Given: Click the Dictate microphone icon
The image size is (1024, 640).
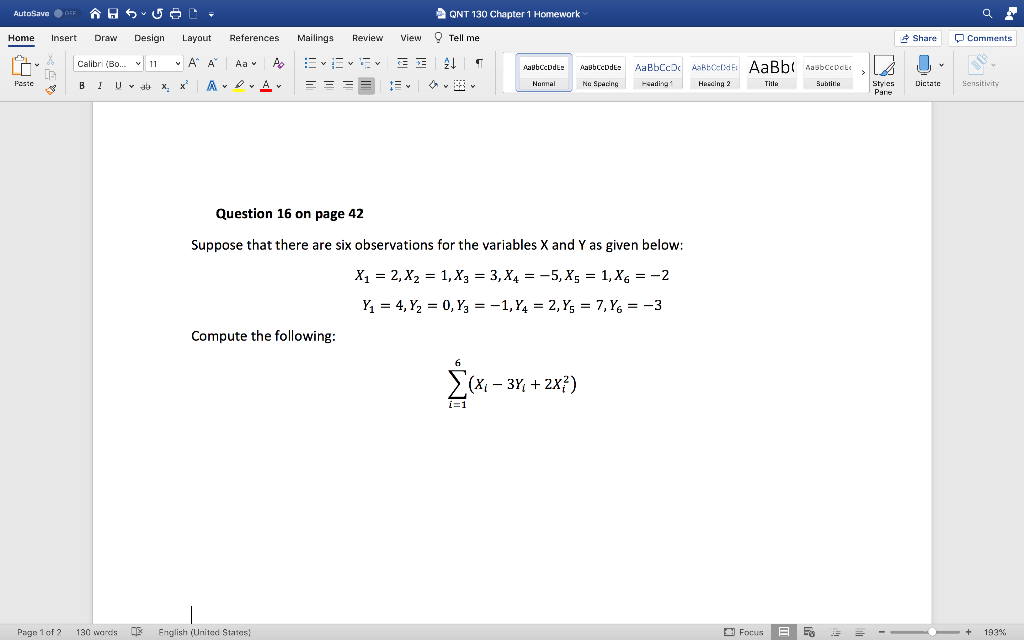Looking at the screenshot, I should (x=922, y=66).
